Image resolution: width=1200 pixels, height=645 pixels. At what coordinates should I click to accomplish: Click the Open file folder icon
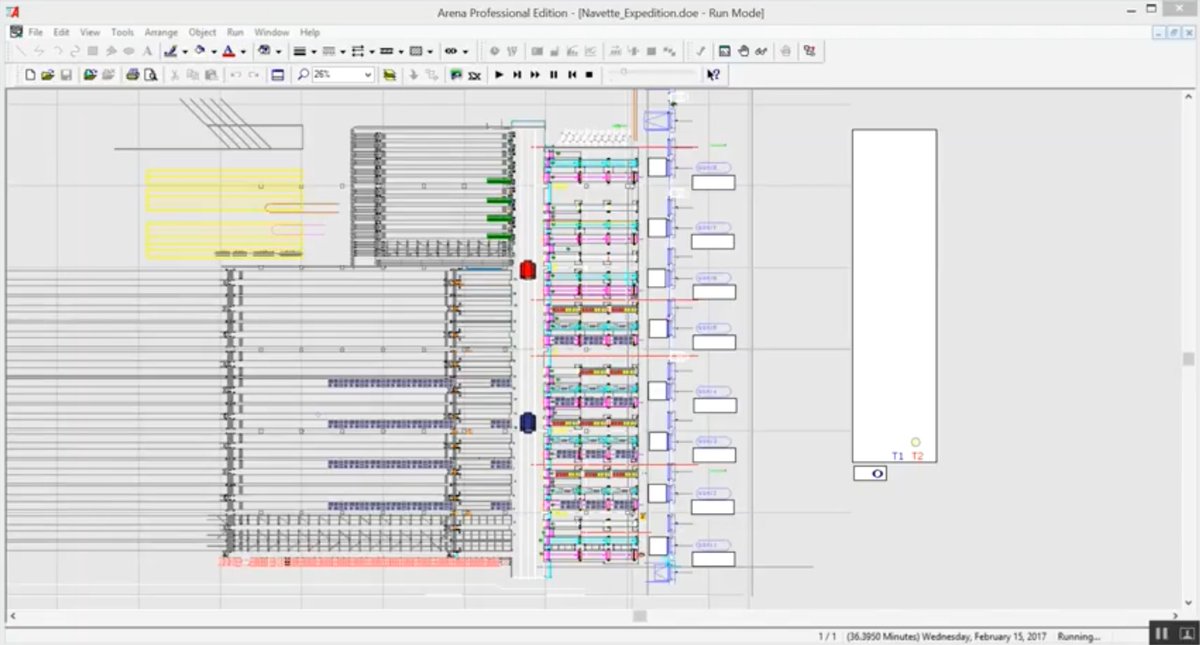click(x=47, y=74)
